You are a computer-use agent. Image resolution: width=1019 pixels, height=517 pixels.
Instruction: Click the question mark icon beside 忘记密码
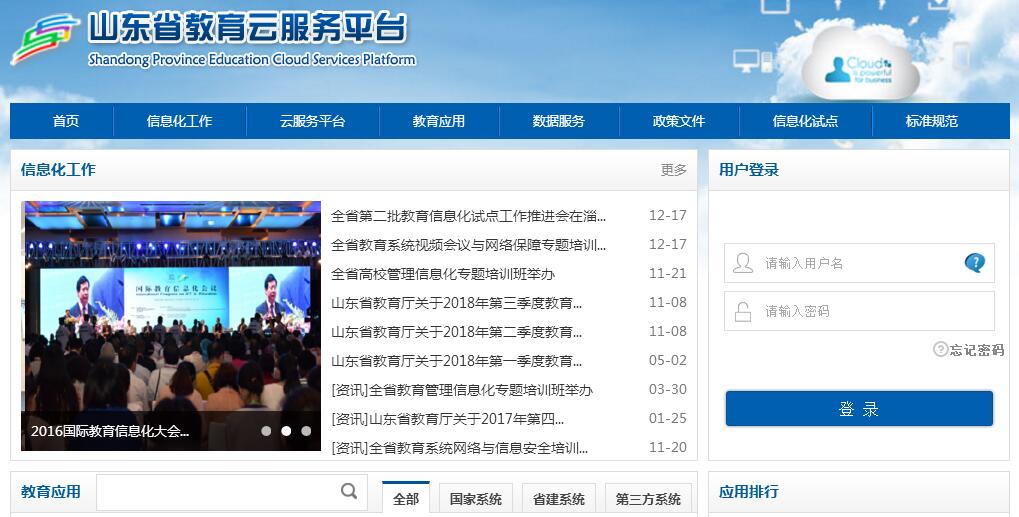[x=940, y=349]
